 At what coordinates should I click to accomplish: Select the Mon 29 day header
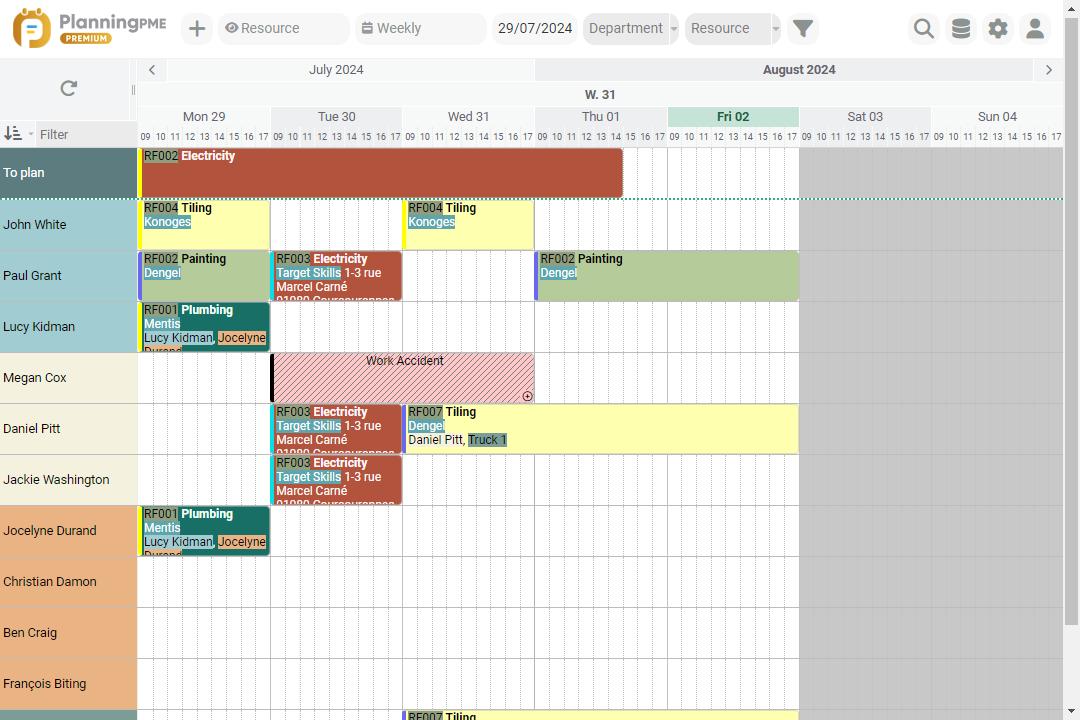204,116
